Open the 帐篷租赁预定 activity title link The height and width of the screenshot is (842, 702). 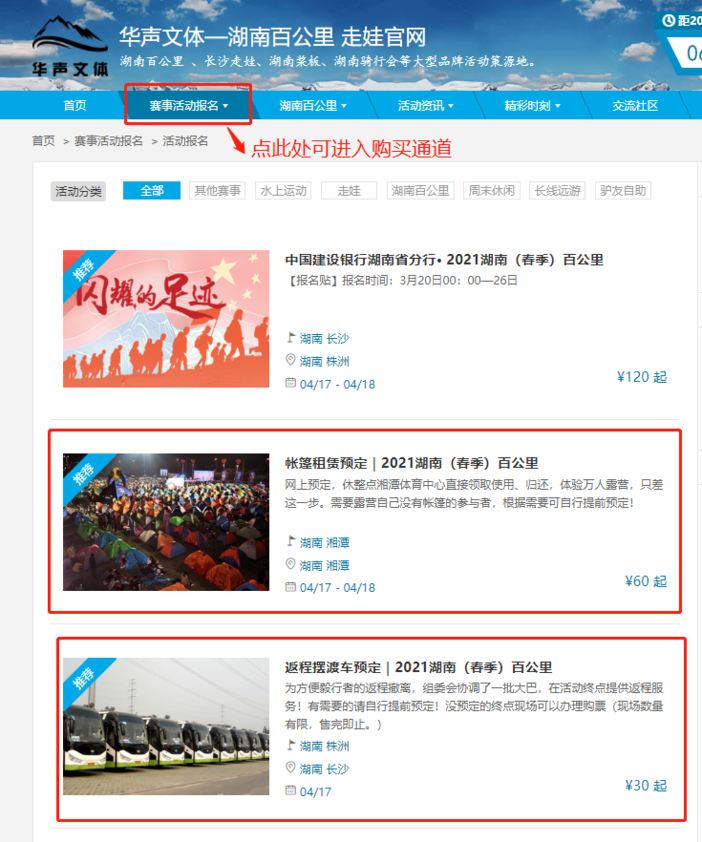[411, 463]
